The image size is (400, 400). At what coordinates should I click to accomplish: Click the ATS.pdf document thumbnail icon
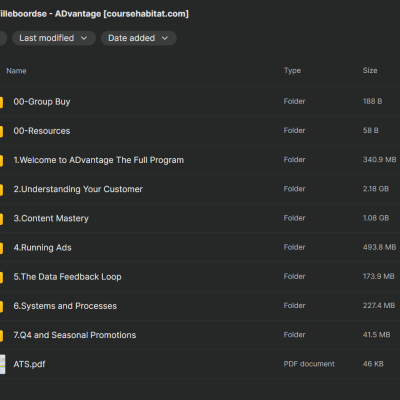tap(2, 364)
